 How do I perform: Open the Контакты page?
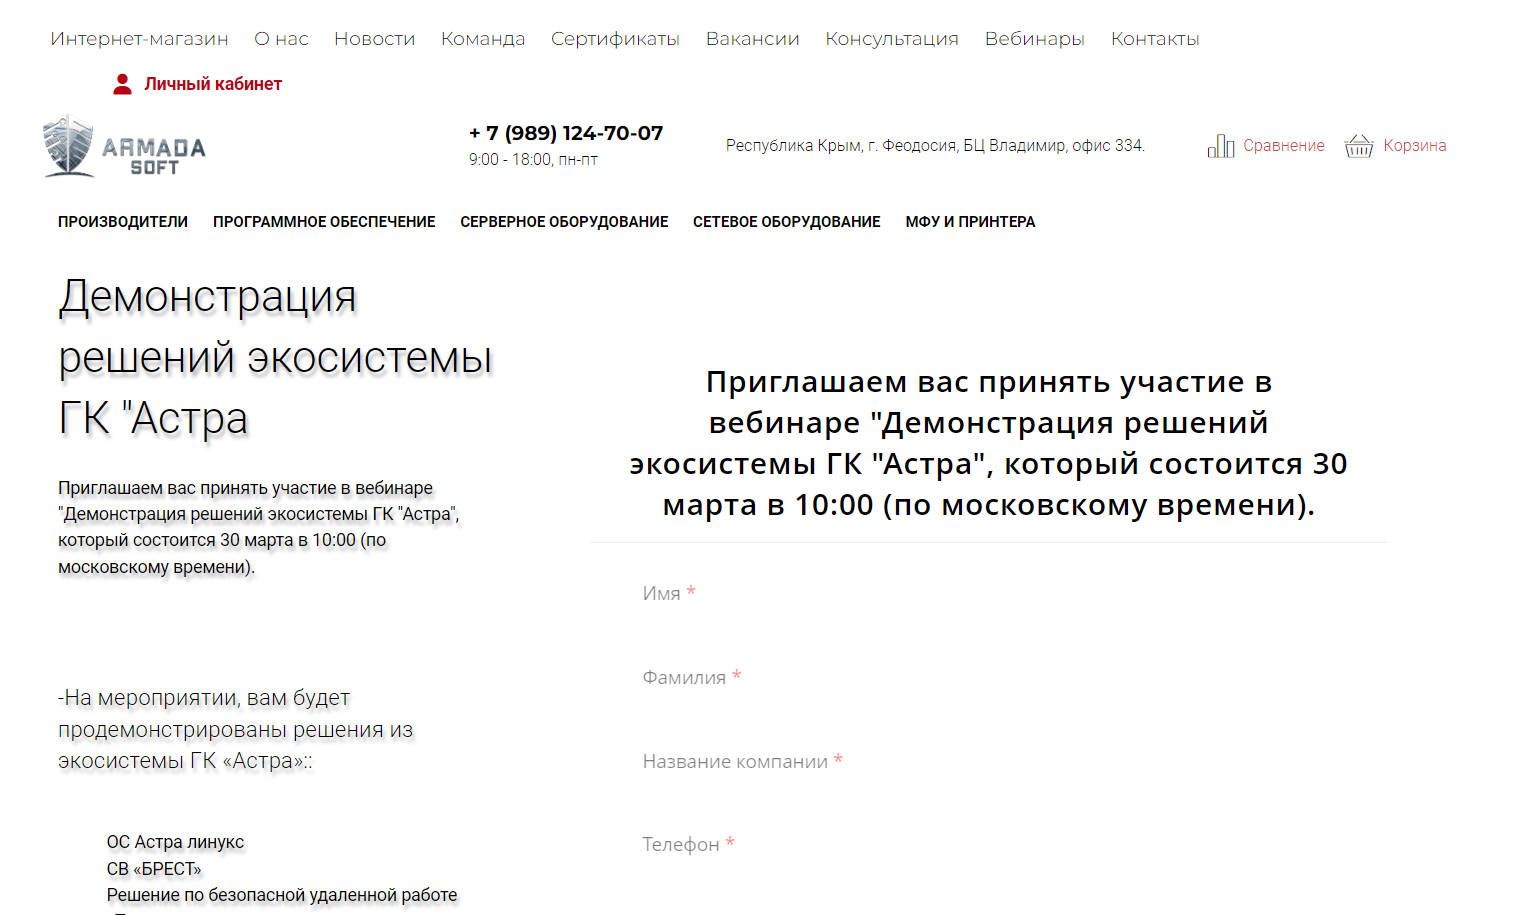[1155, 39]
